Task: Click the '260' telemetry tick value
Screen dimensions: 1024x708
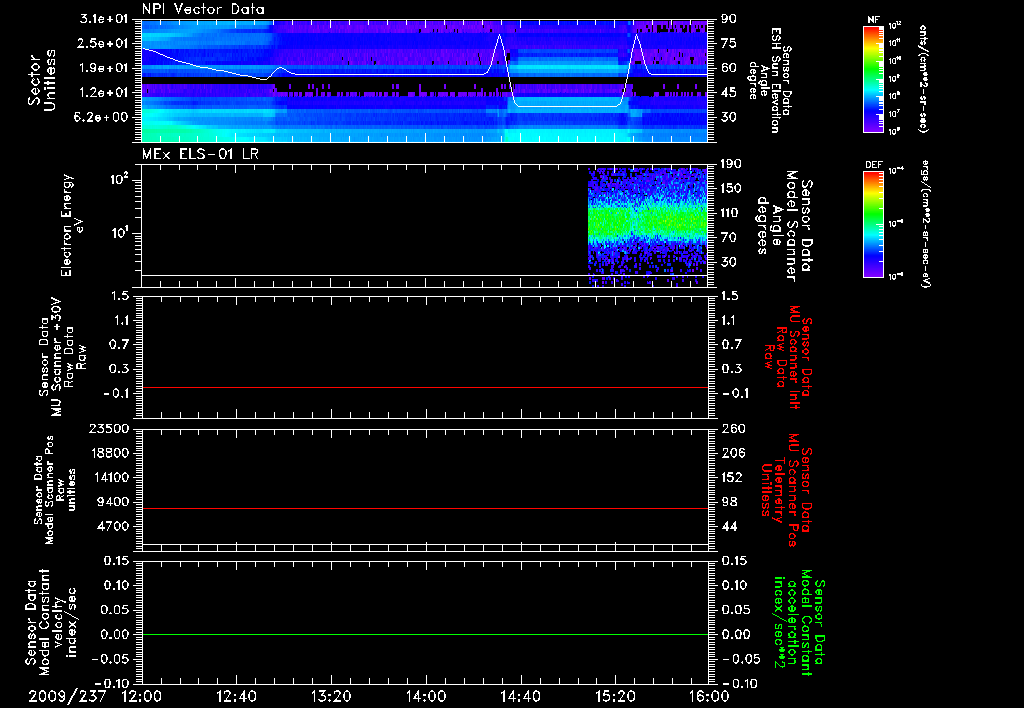Action: pyautogui.click(x=733, y=428)
